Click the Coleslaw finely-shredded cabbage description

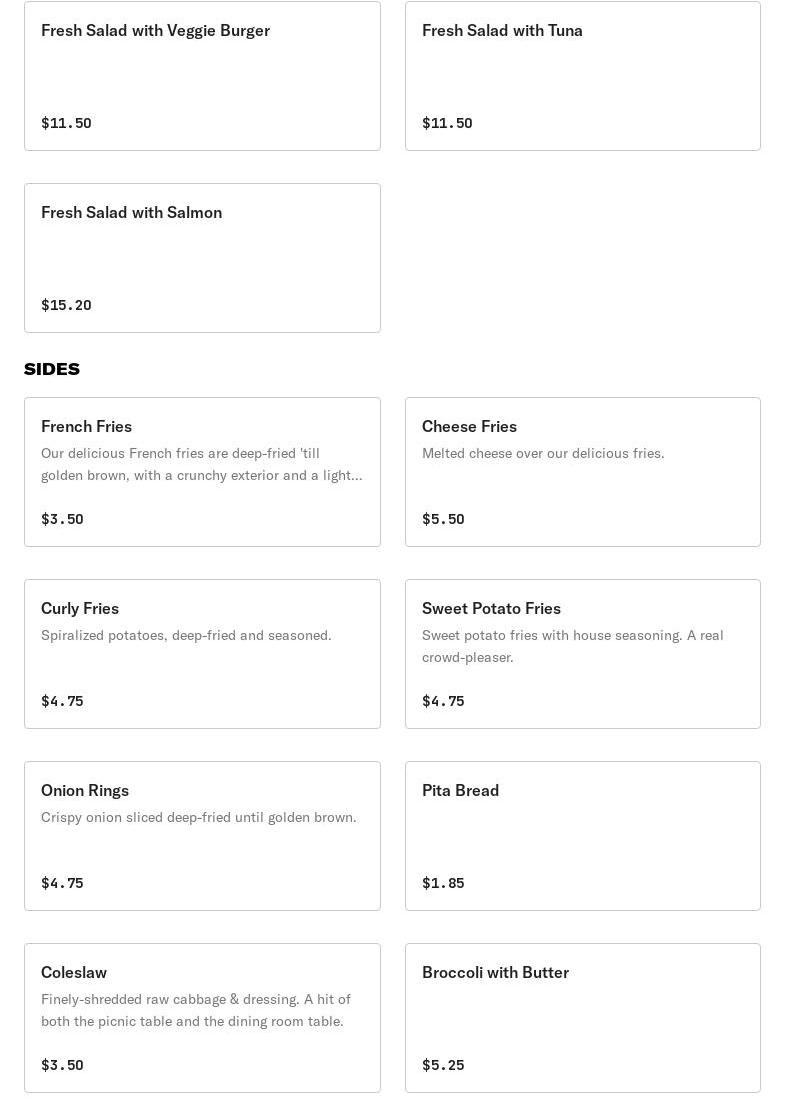[x=196, y=1010]
